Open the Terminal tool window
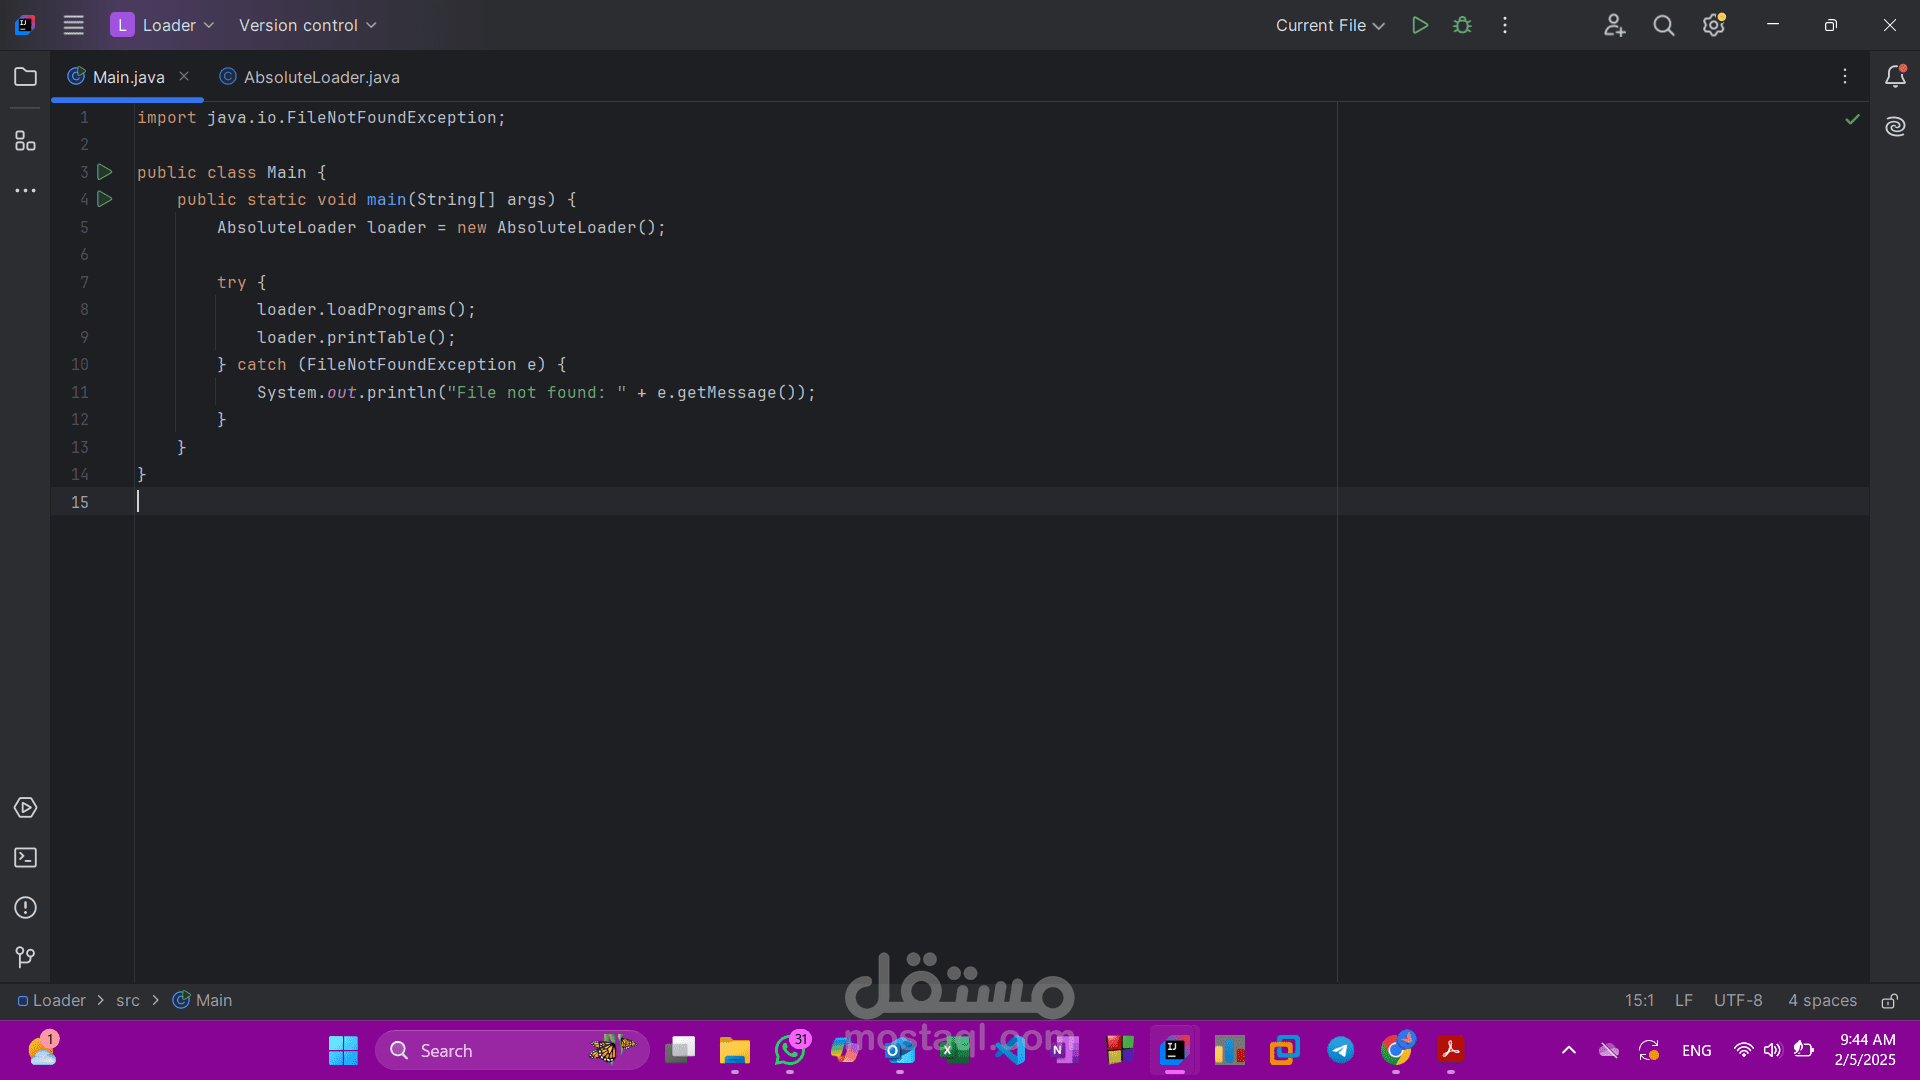Image resolution: width=1920 pixels, height=1080 pixels. point(26,858)
